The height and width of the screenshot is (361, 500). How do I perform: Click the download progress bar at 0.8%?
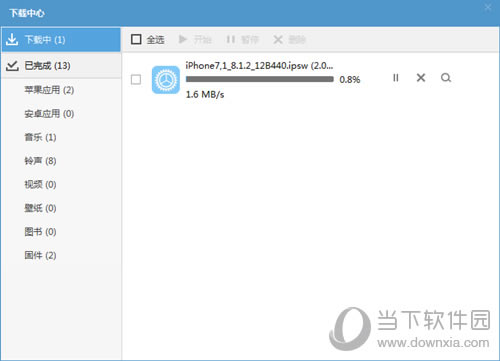(x=260, y=79)
